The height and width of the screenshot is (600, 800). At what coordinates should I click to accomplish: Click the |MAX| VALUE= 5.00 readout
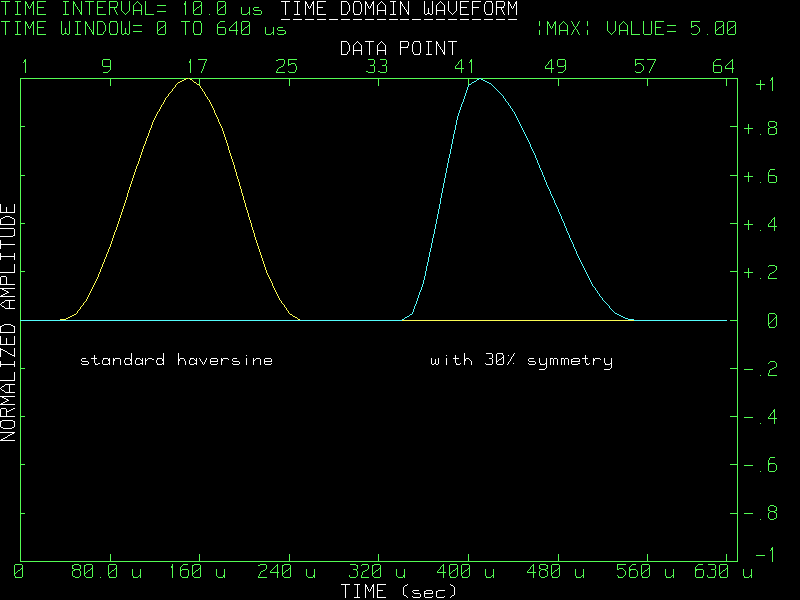[637, 29]
